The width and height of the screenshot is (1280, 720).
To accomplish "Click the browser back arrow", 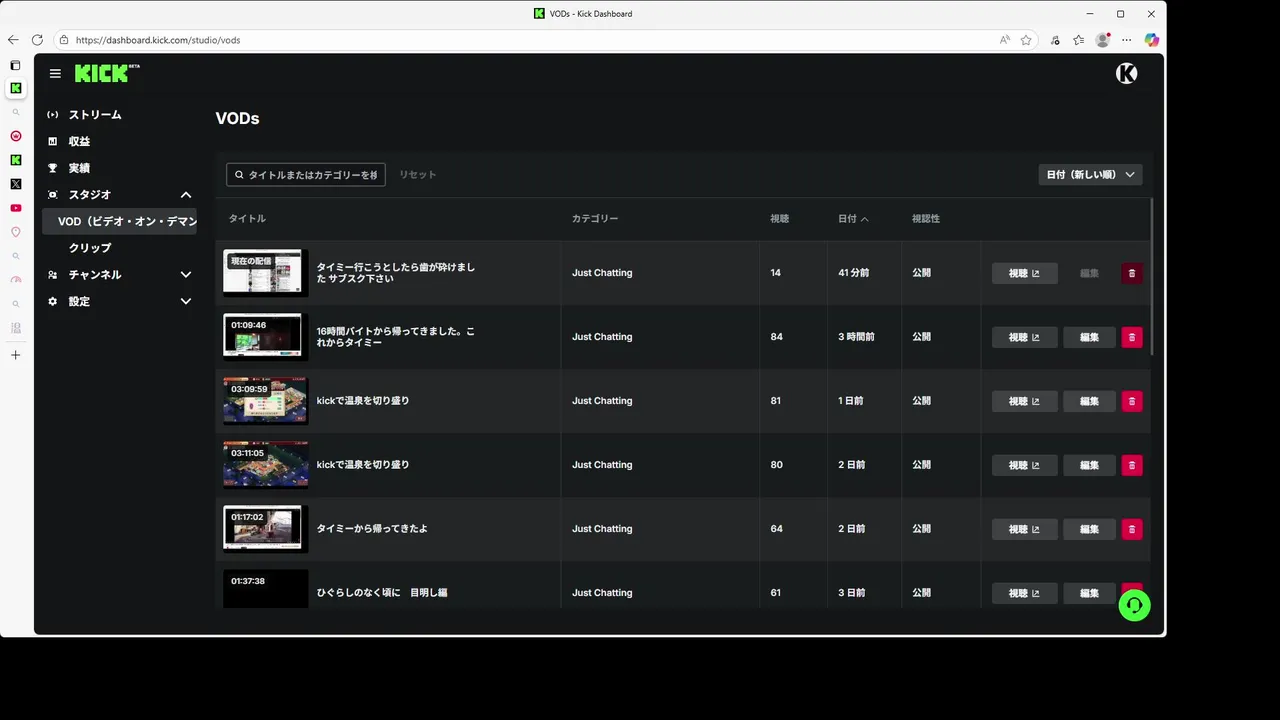I will click(x=13, y=40).
